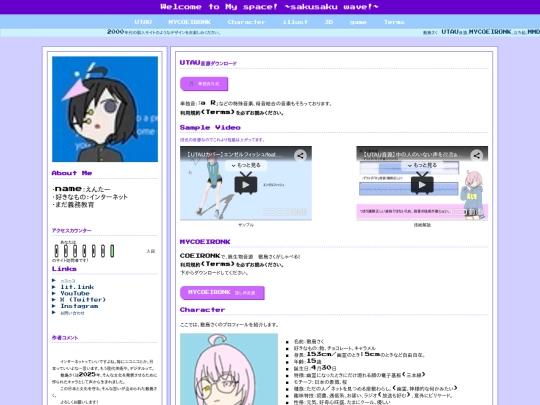Select Character in the top navigation bar

pos(246,22)
